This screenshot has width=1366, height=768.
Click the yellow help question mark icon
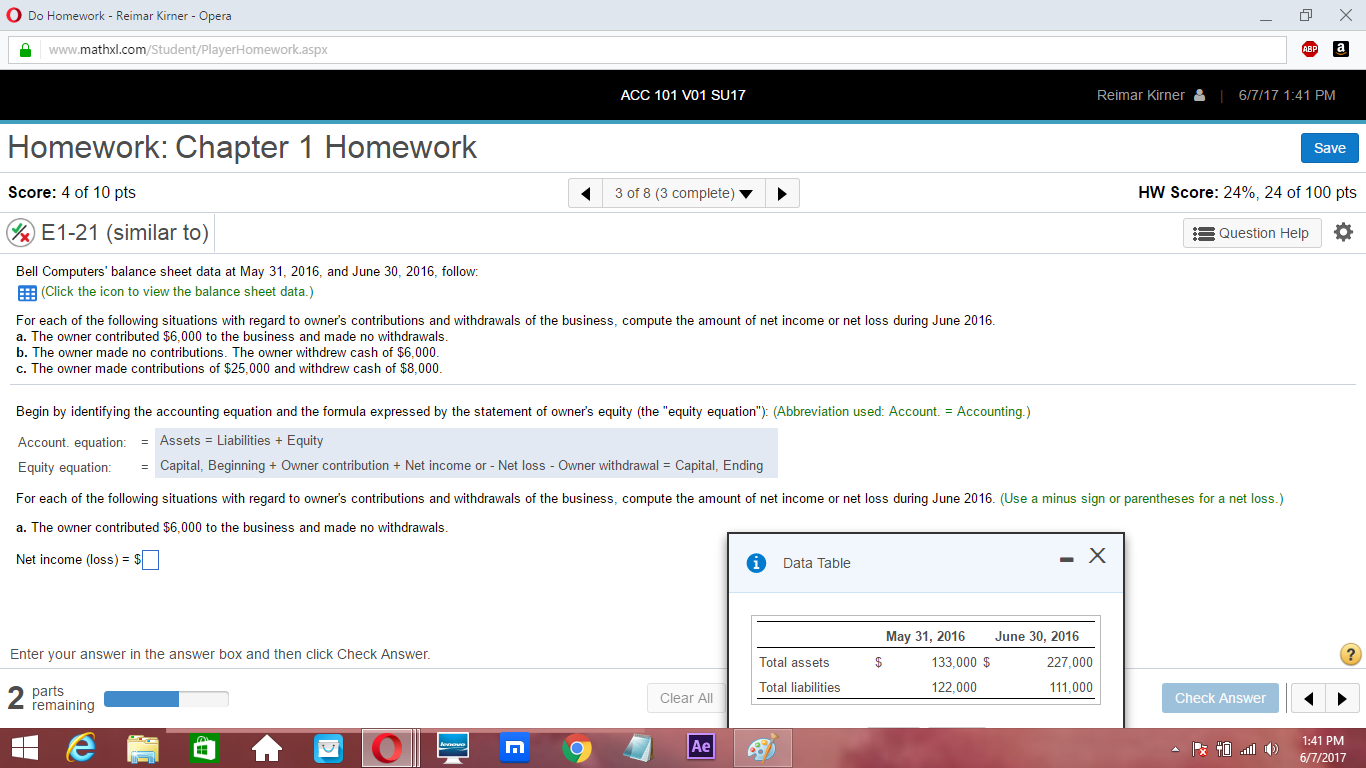point(1349,654)
